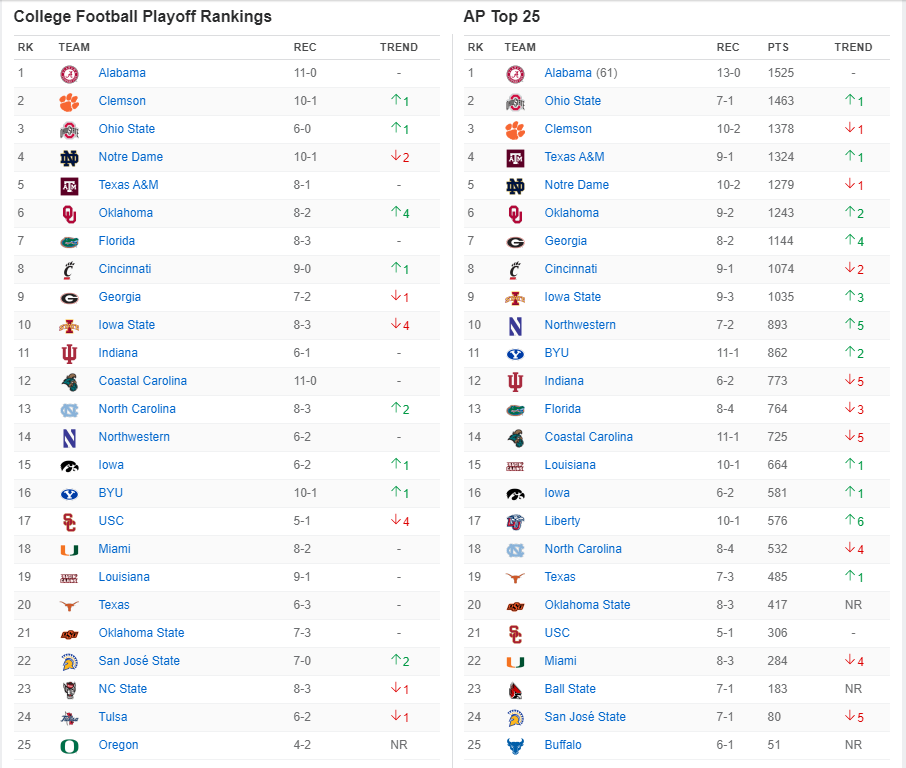Follow the Ball State team link
This screenshot has width=906, height=768.
[570, 689]
